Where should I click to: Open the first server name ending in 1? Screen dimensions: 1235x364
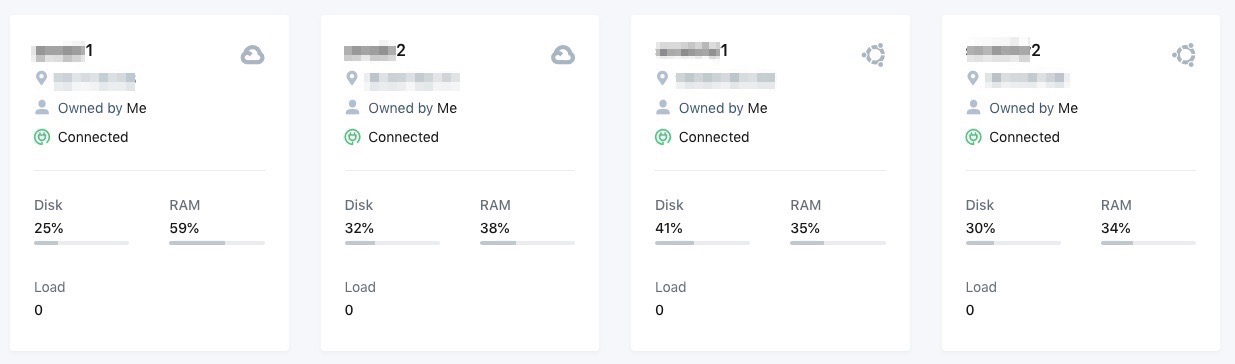[x=64, y=50]
